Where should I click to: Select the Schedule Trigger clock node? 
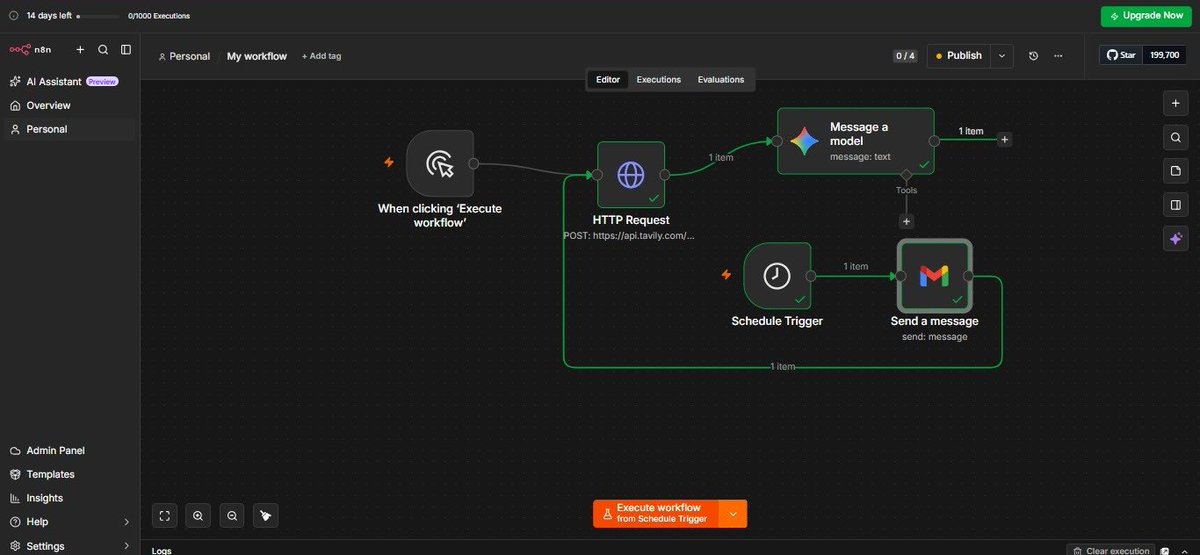click(777, 276)
